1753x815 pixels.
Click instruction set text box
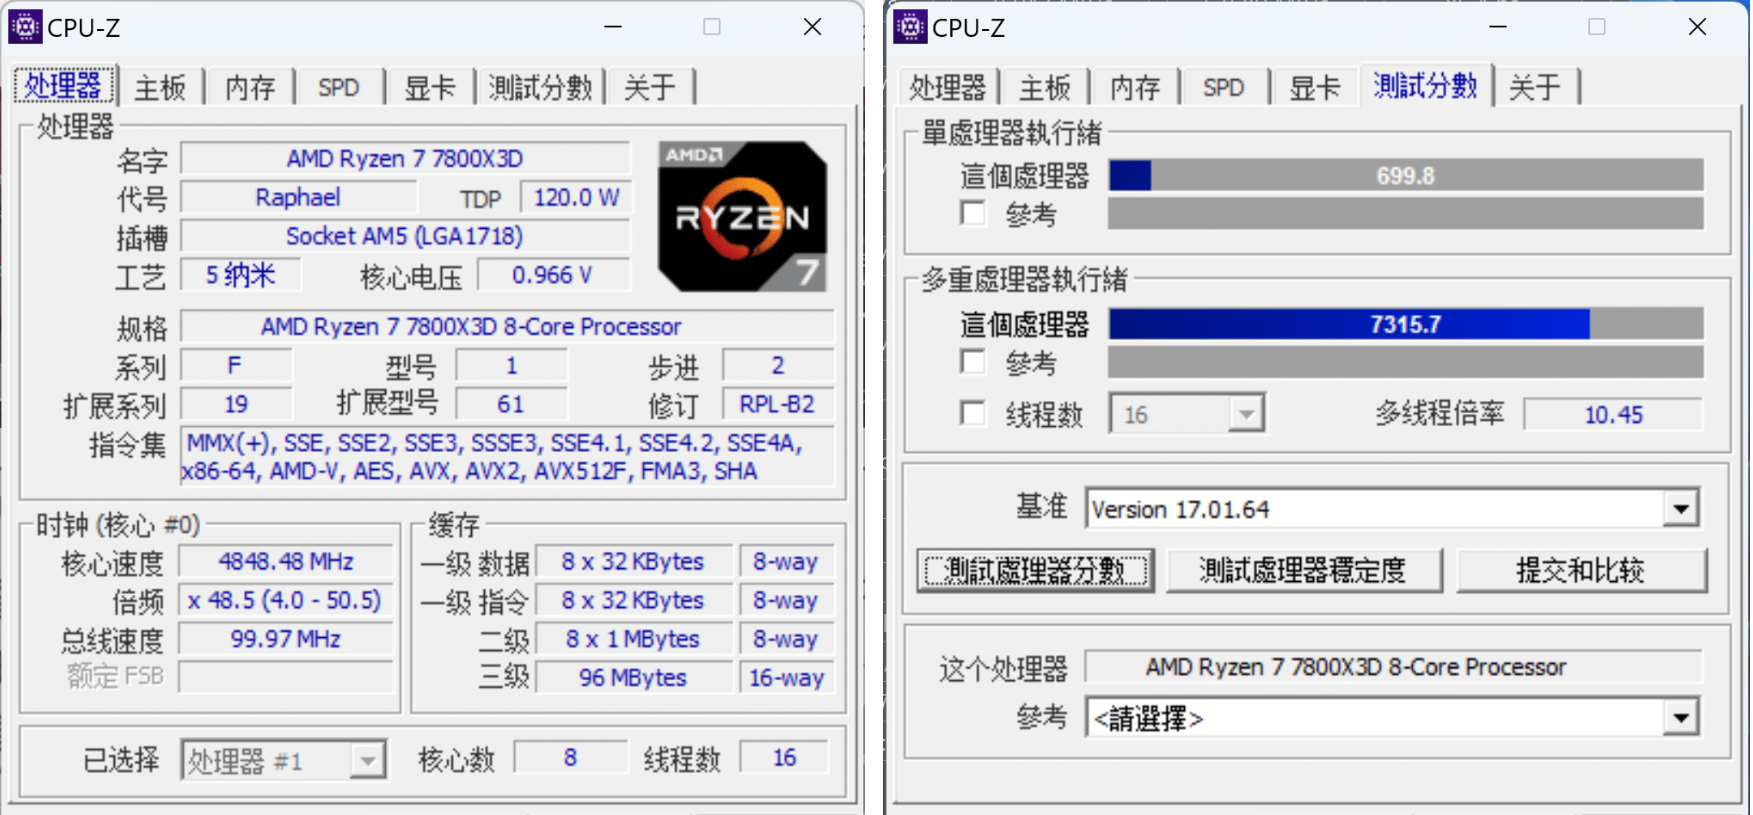(507, 457)
